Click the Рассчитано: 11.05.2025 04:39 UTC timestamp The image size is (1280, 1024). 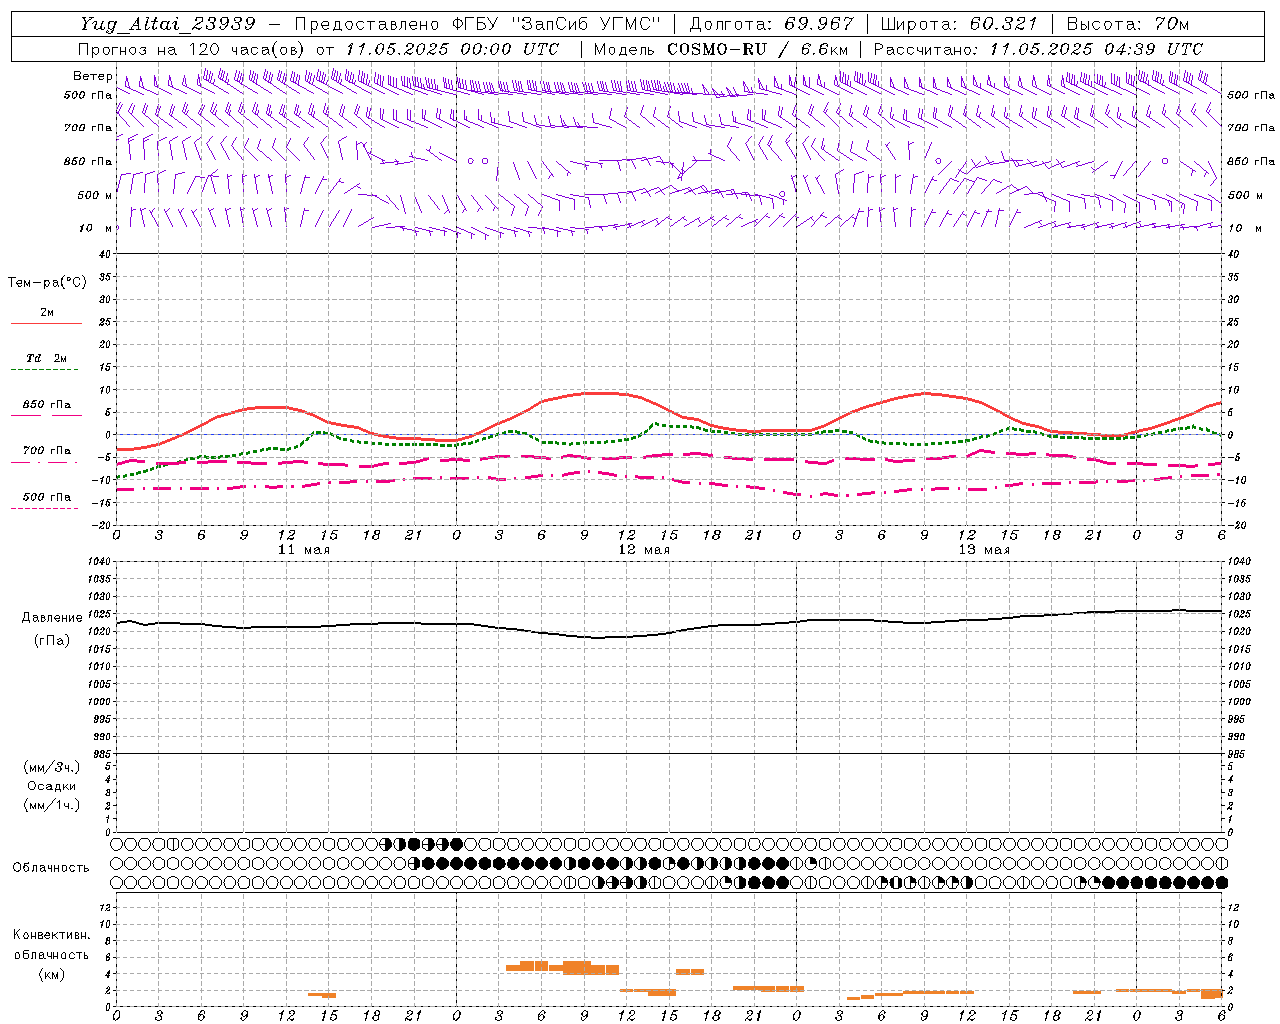1038,49
